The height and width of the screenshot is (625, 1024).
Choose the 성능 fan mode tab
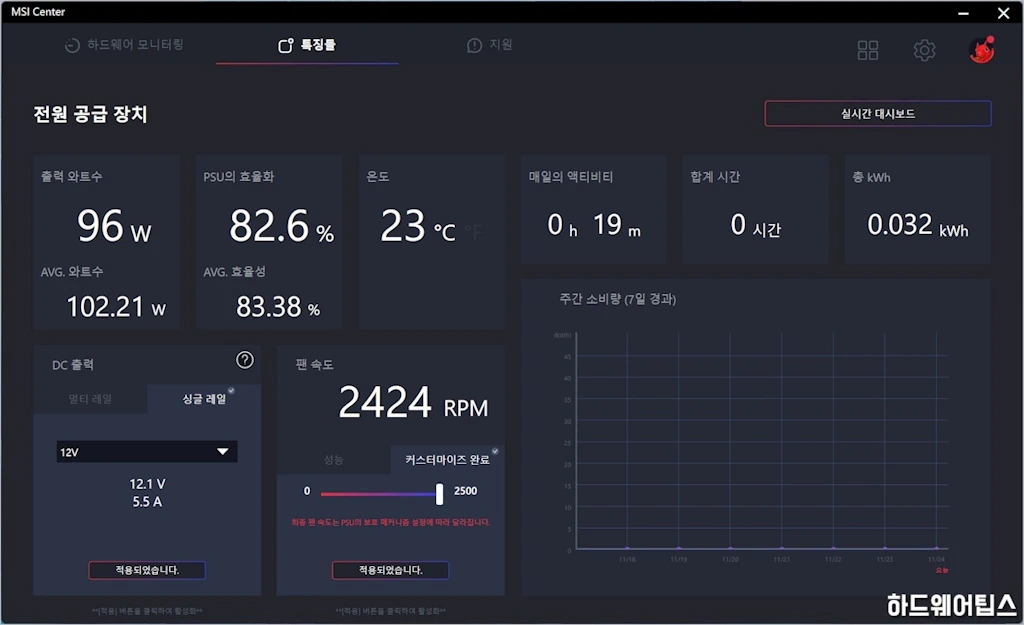[x=333, y=460]
